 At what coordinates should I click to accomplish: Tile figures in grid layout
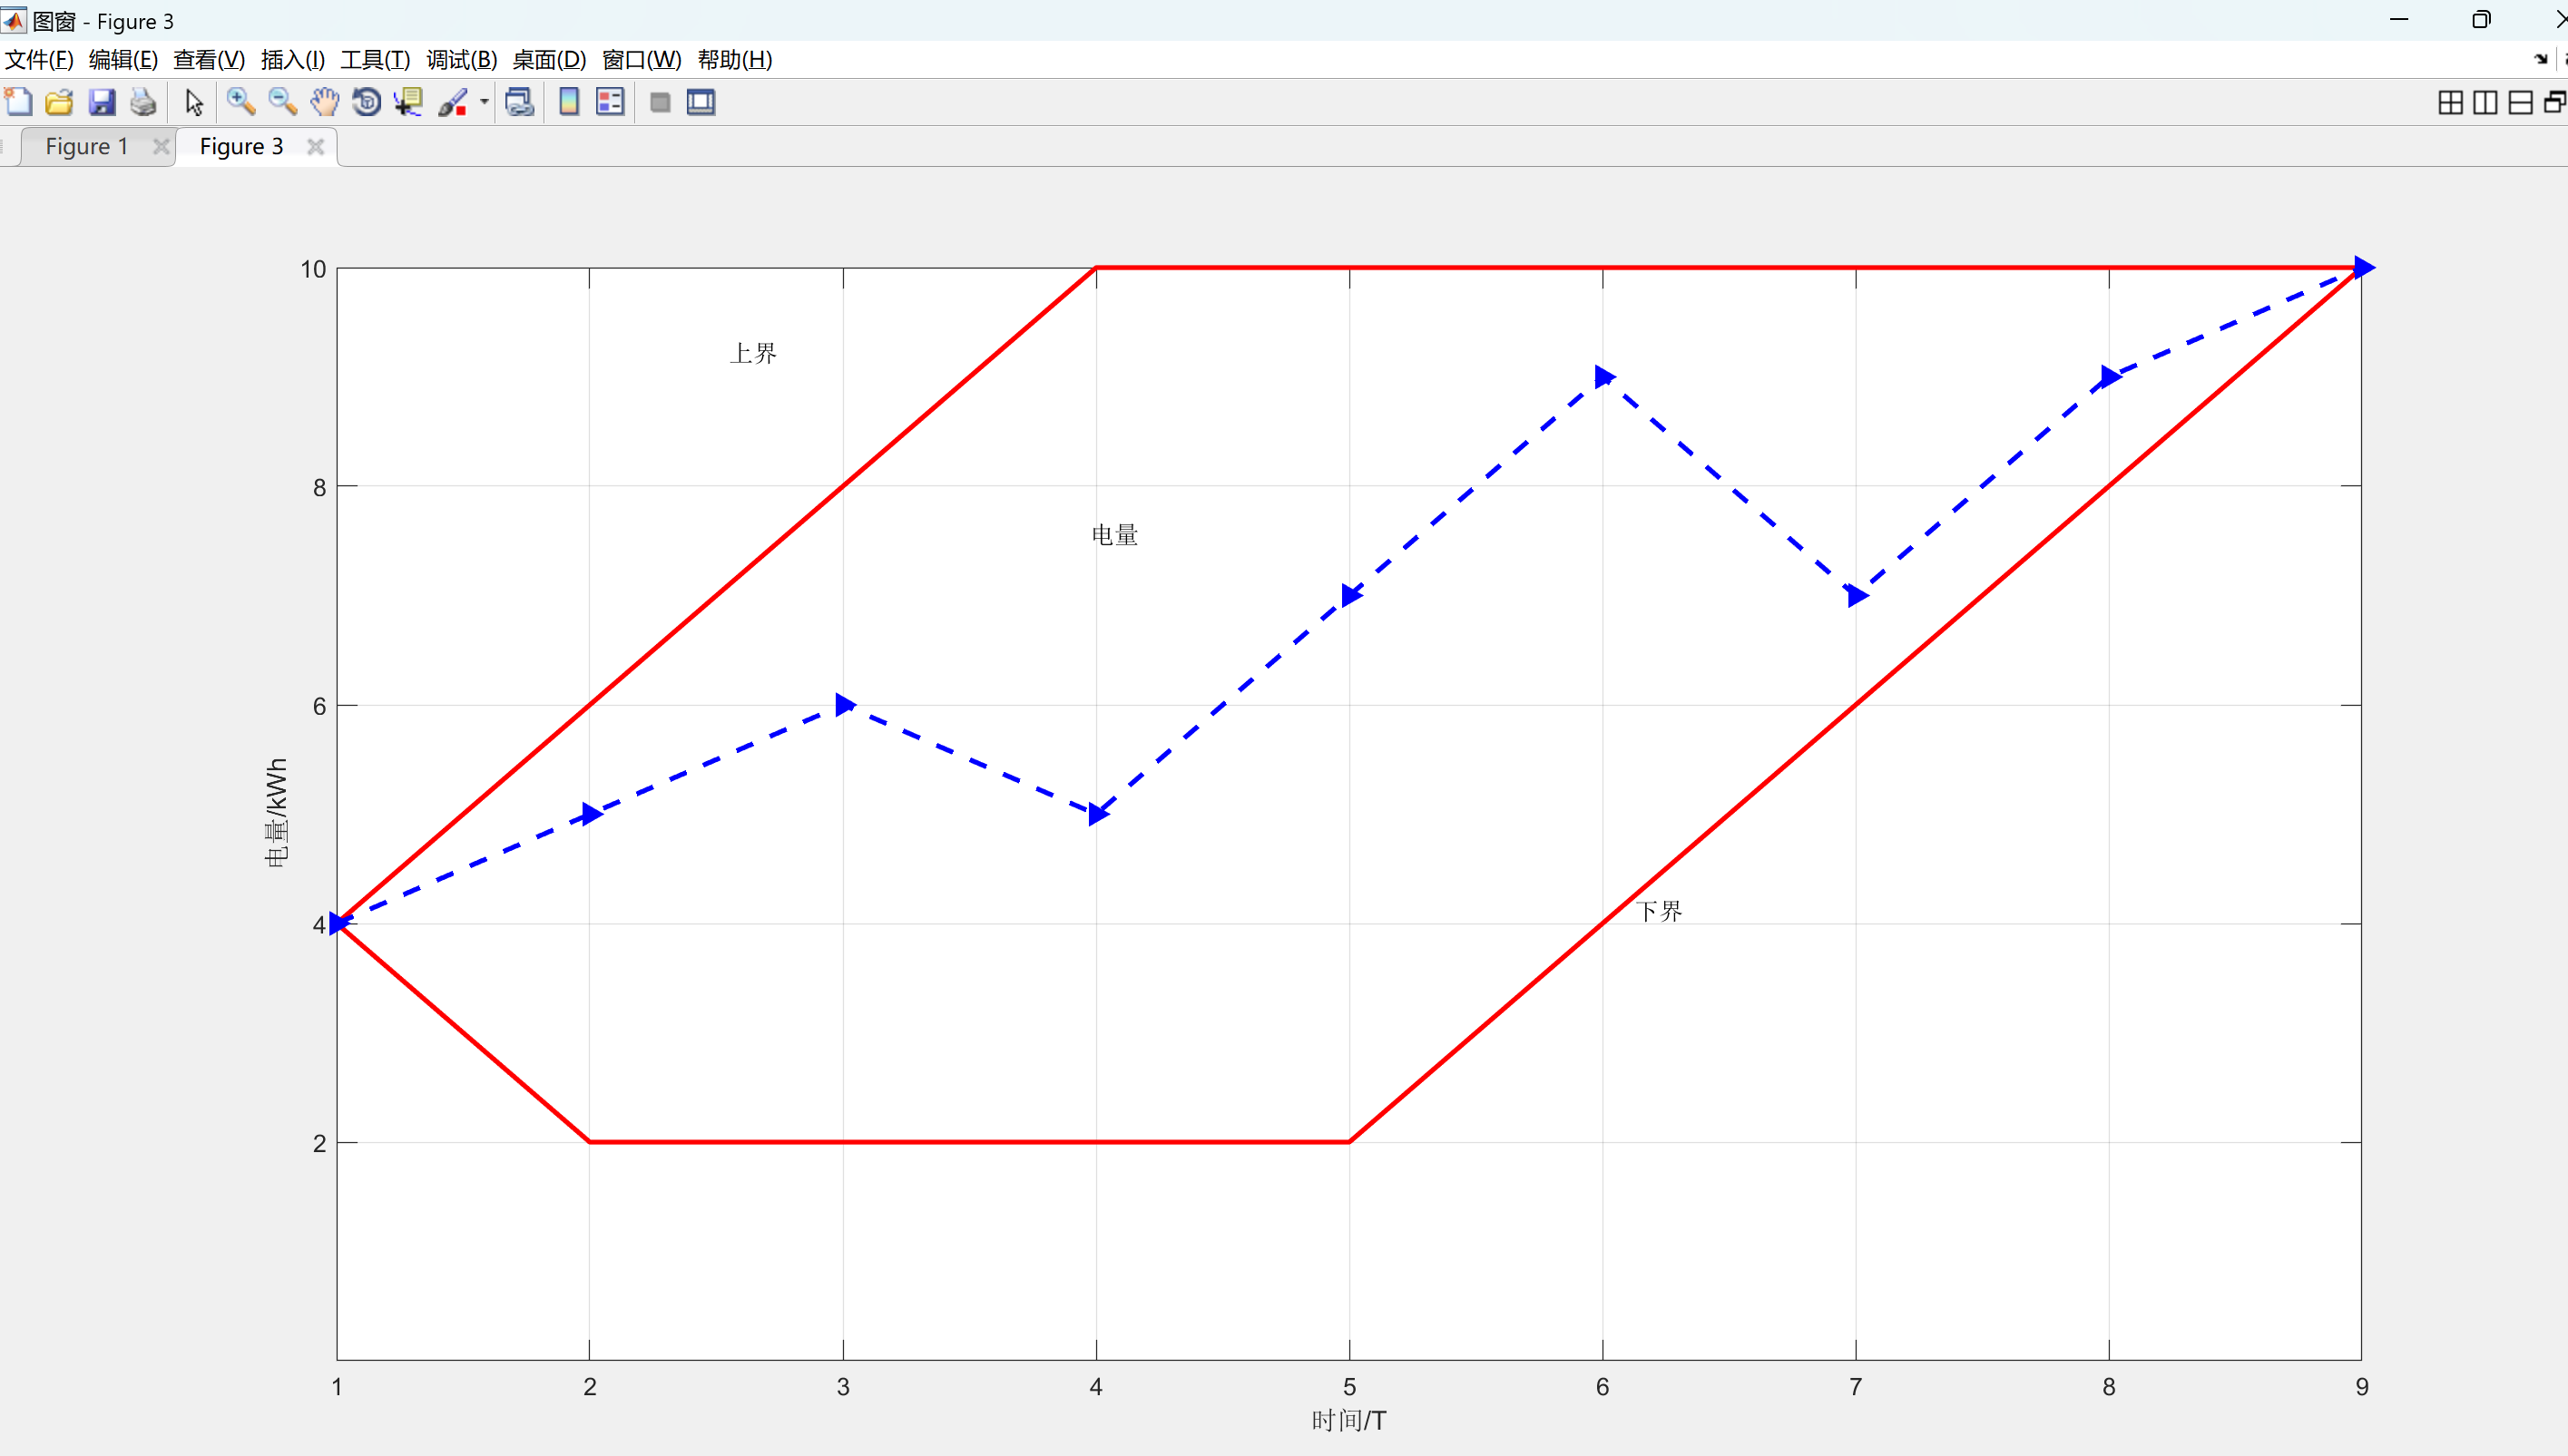(2450, 102)
